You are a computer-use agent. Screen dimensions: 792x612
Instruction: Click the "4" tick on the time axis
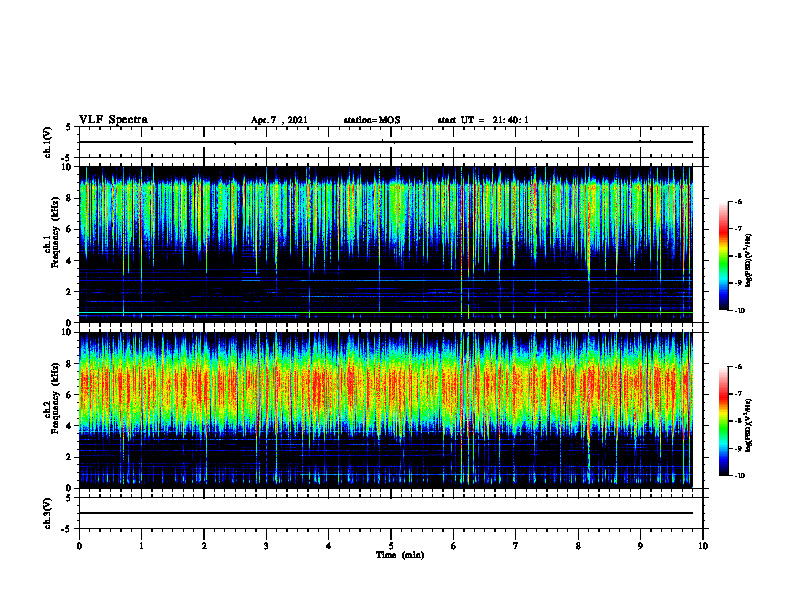(x=329, y=546)
